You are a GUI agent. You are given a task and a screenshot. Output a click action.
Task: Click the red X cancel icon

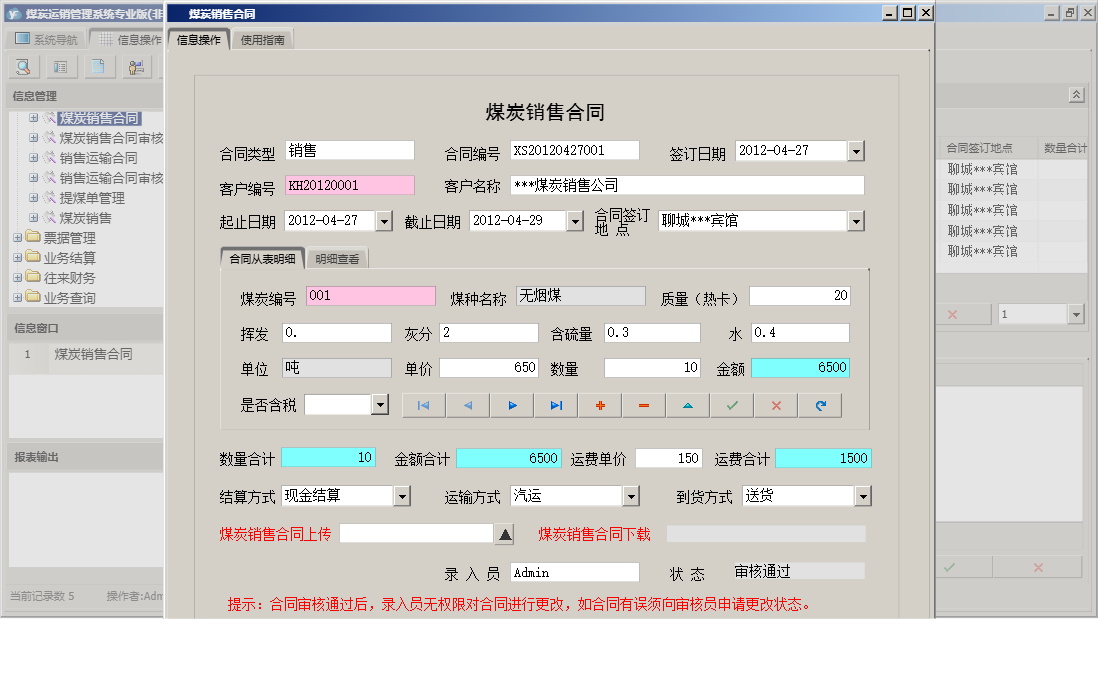[x=775, y=405]
